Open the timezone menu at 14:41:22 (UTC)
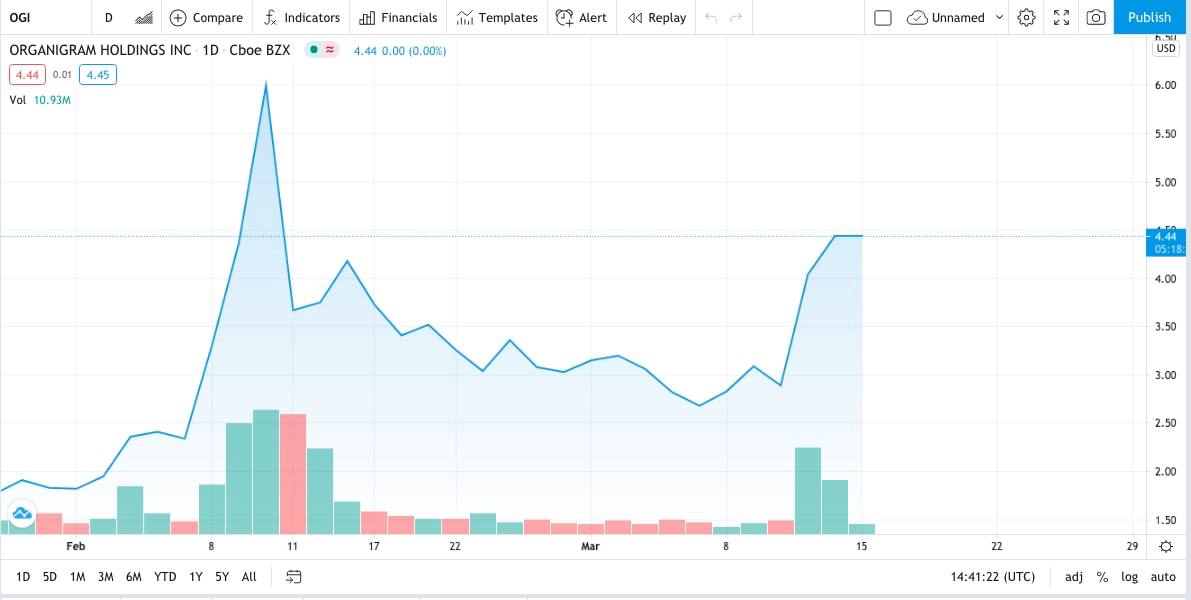 [x=993, y=576]
